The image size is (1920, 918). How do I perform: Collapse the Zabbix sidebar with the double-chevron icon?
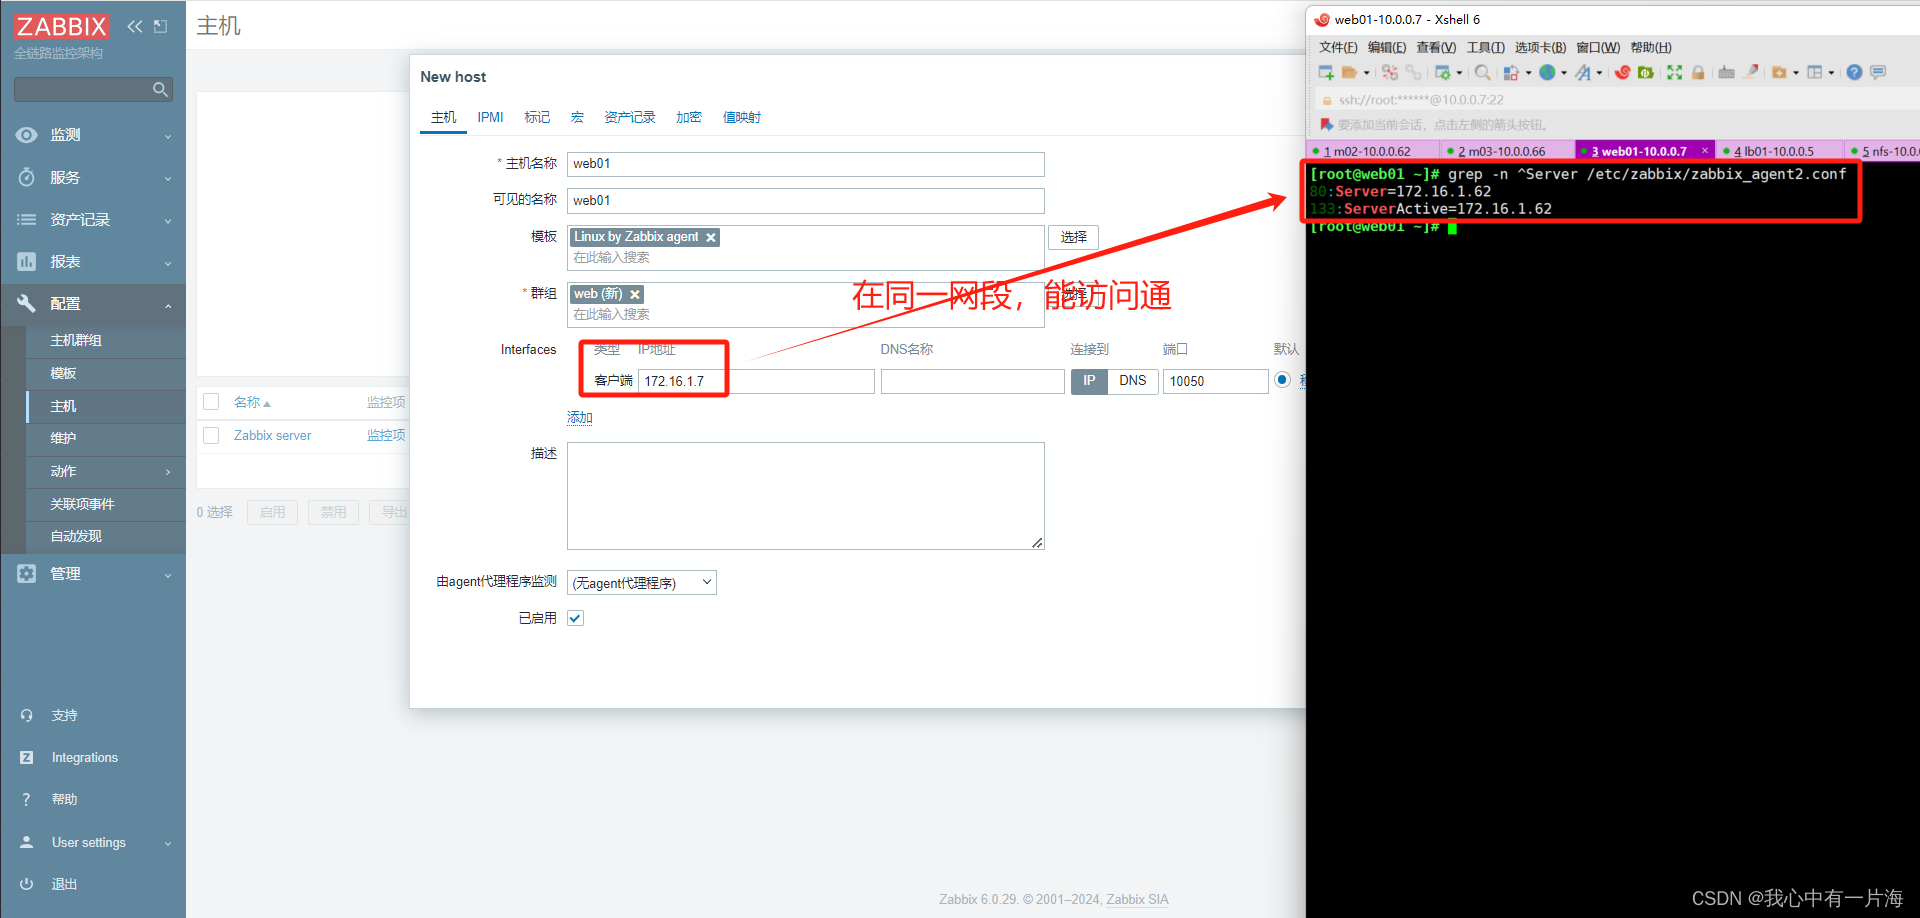(135, 26)
